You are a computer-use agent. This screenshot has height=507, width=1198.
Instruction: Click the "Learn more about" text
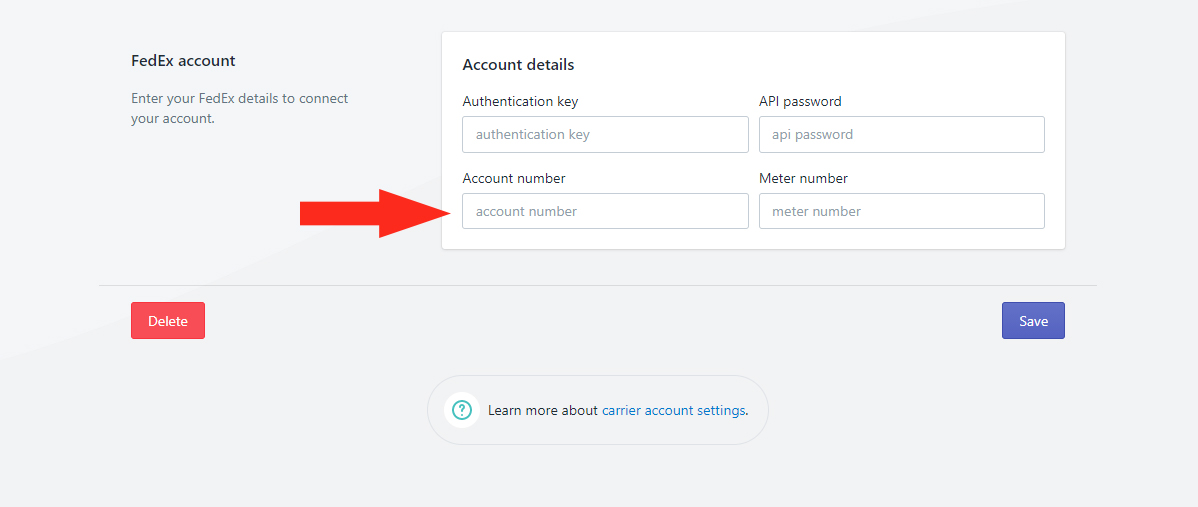(543, 410)
